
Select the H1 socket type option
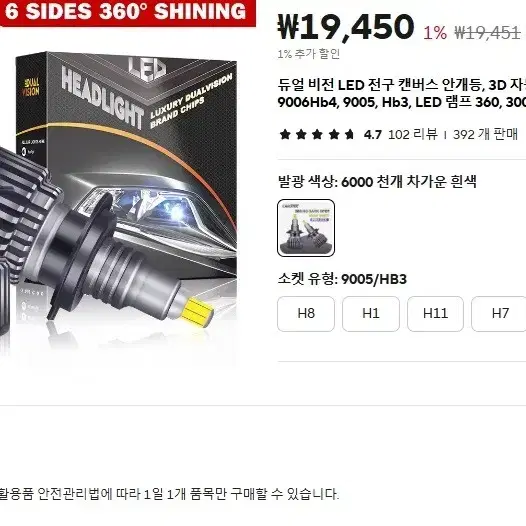click(x=371, y=314)
